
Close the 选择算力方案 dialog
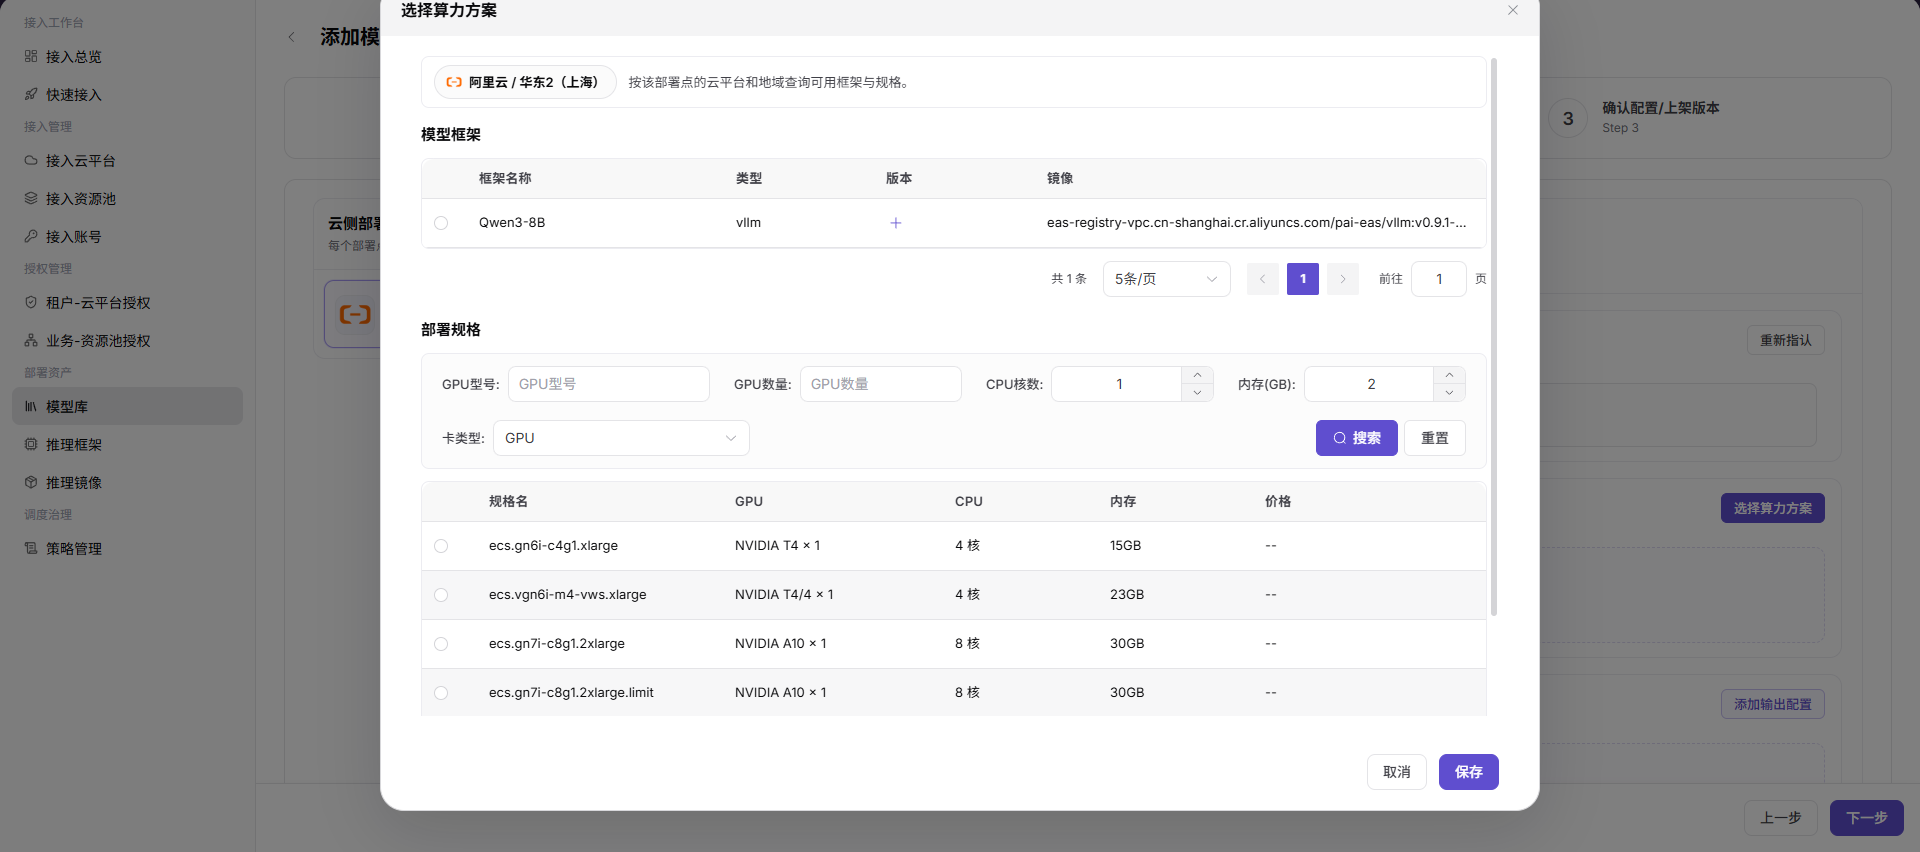click(x=1513, y=10)
